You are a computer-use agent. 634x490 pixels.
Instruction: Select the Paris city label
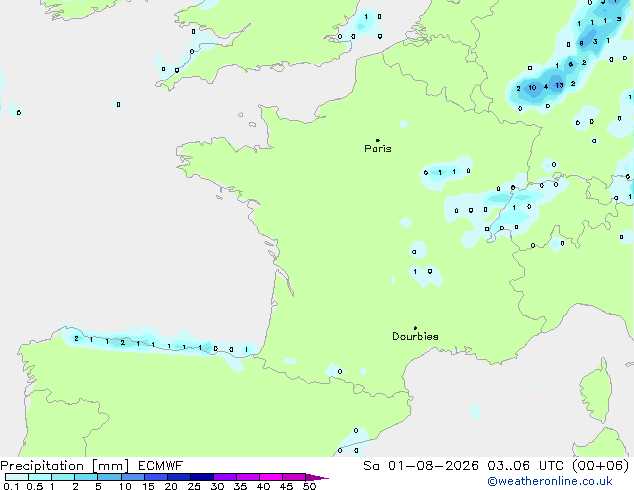pyautogui.click(x=378, y=149)
